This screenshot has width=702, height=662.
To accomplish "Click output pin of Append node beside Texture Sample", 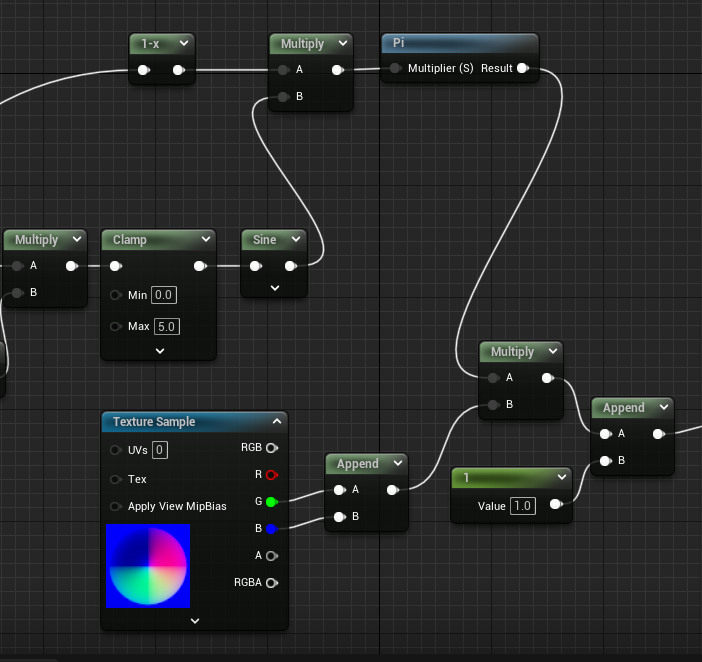I will pos(393,490).
